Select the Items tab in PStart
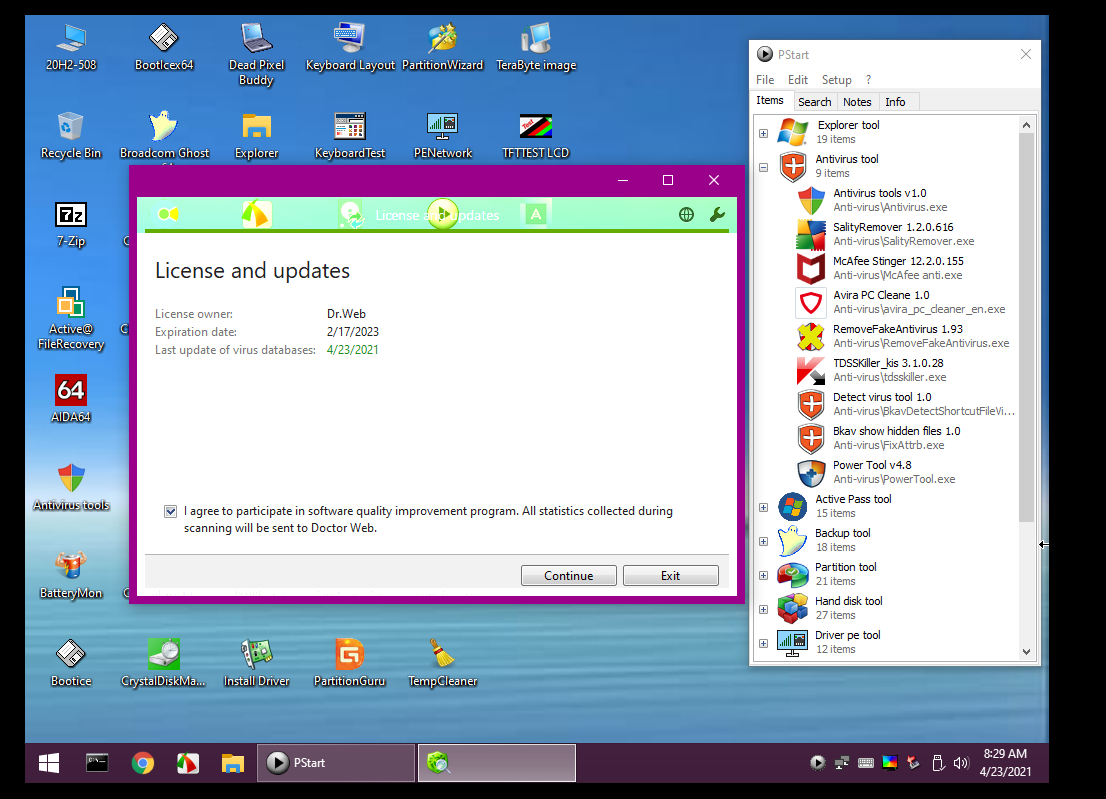Image resolution: width=1106 pixels, height=799 pixels. (x=770, y=101)
